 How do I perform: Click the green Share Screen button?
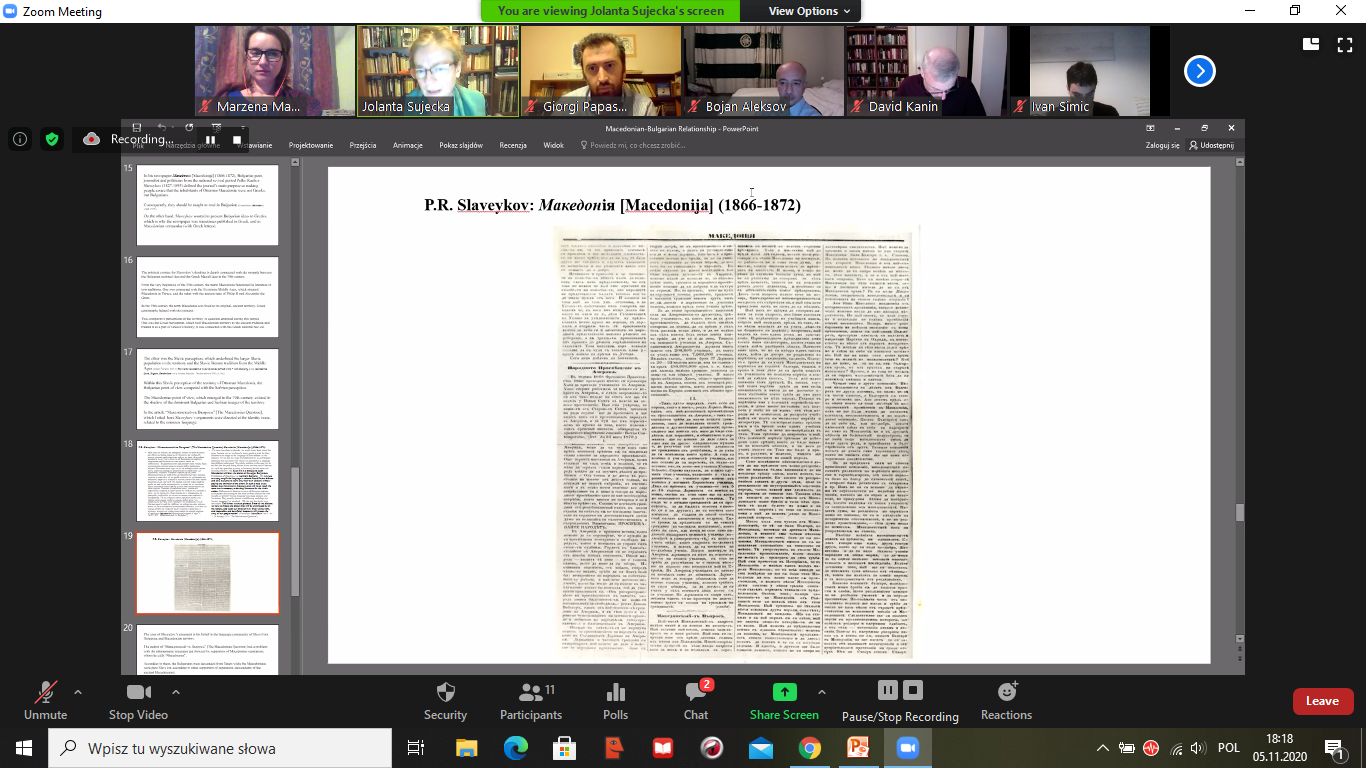pyautogui.click(x=784, y=701)
